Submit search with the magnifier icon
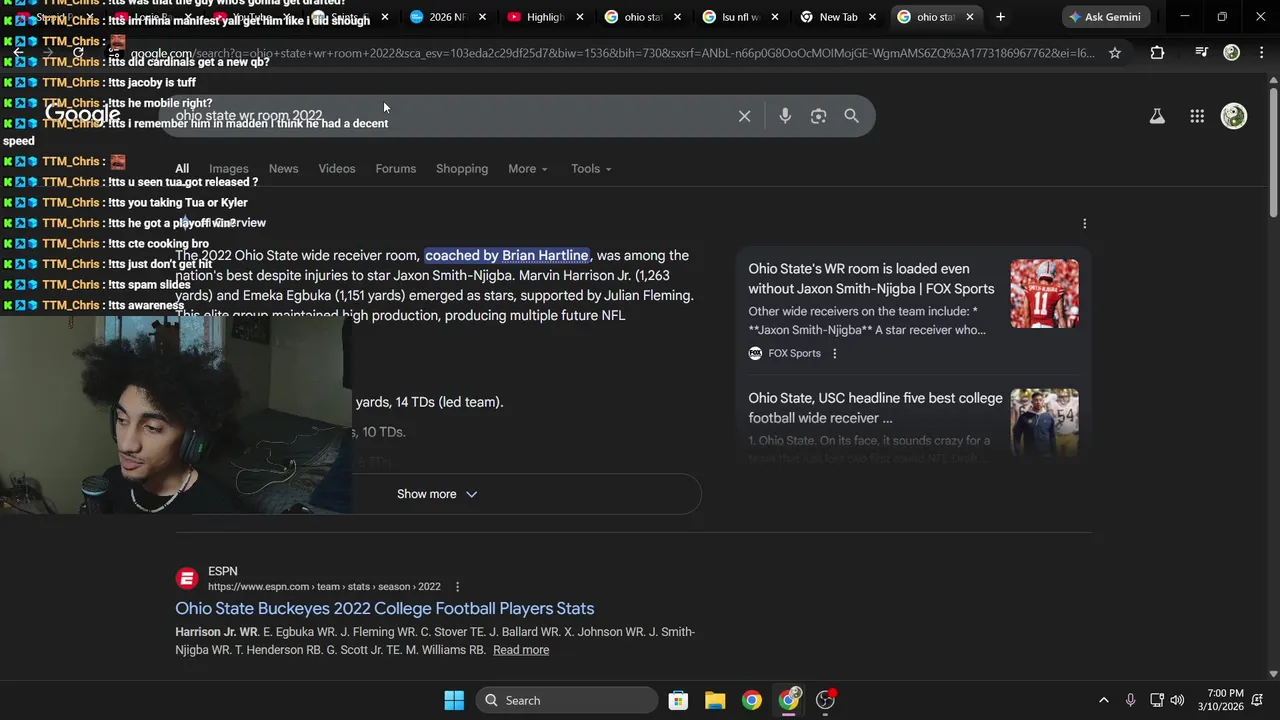 click(x=851, y=116)
